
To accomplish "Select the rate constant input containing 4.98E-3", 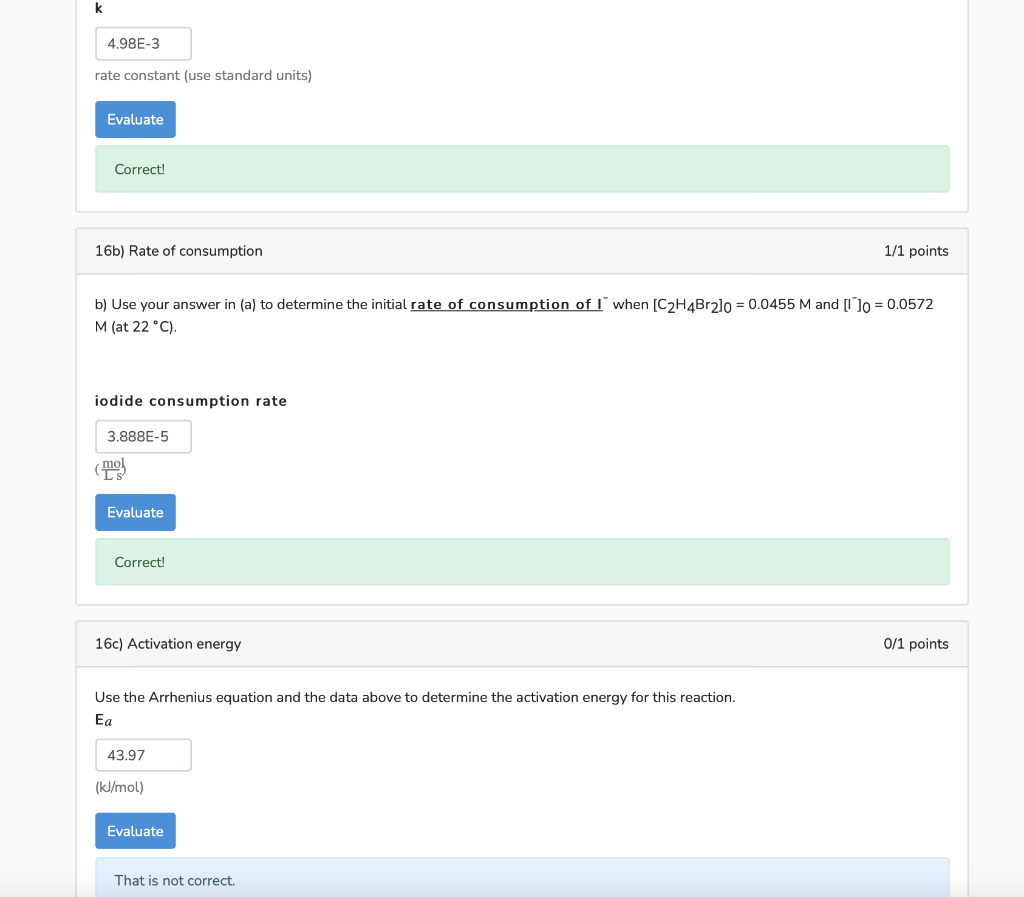I will click(x=143, y=43).
